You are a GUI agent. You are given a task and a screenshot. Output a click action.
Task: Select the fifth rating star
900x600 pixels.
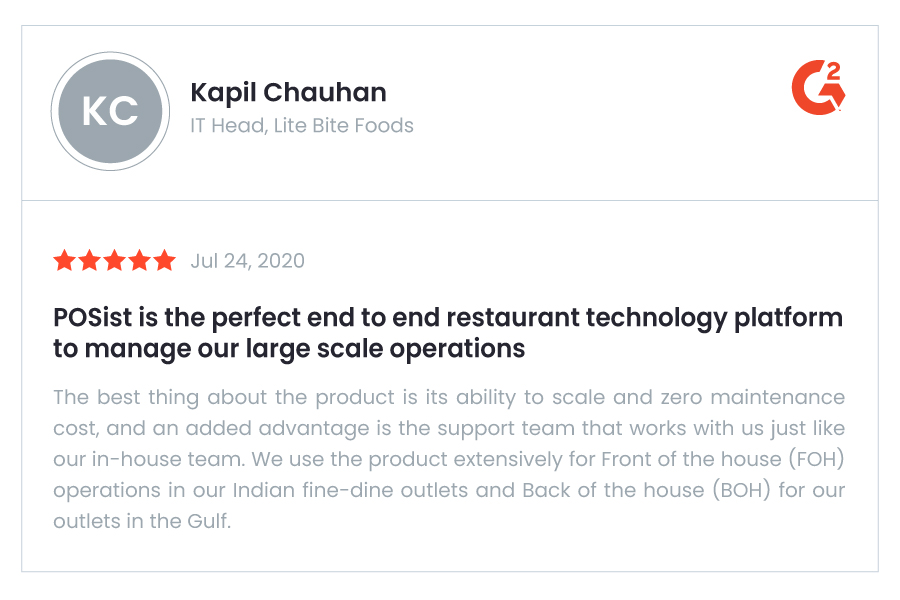[x=165, y=260]
